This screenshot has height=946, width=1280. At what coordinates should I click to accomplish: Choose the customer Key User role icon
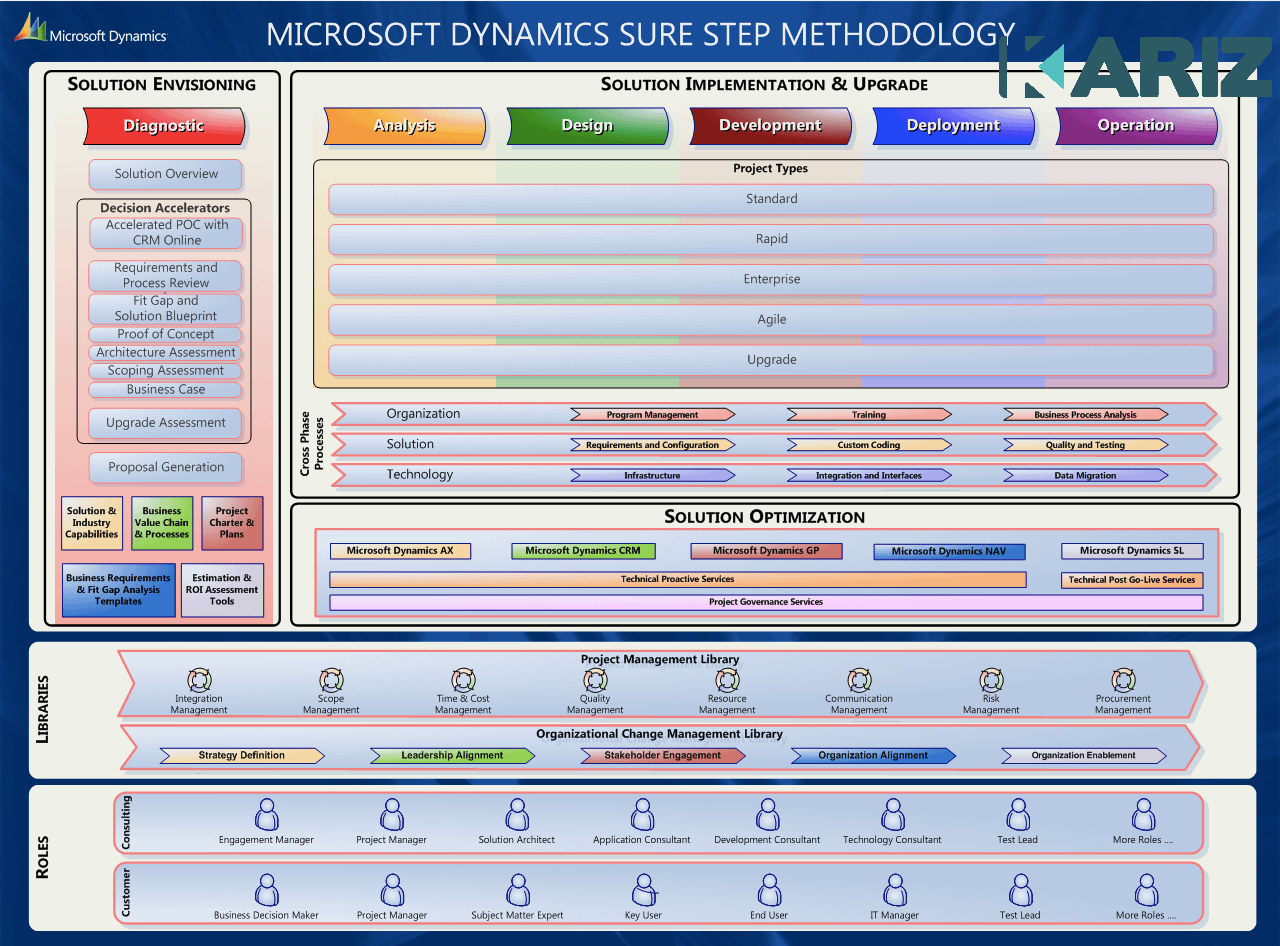(644, 890)
